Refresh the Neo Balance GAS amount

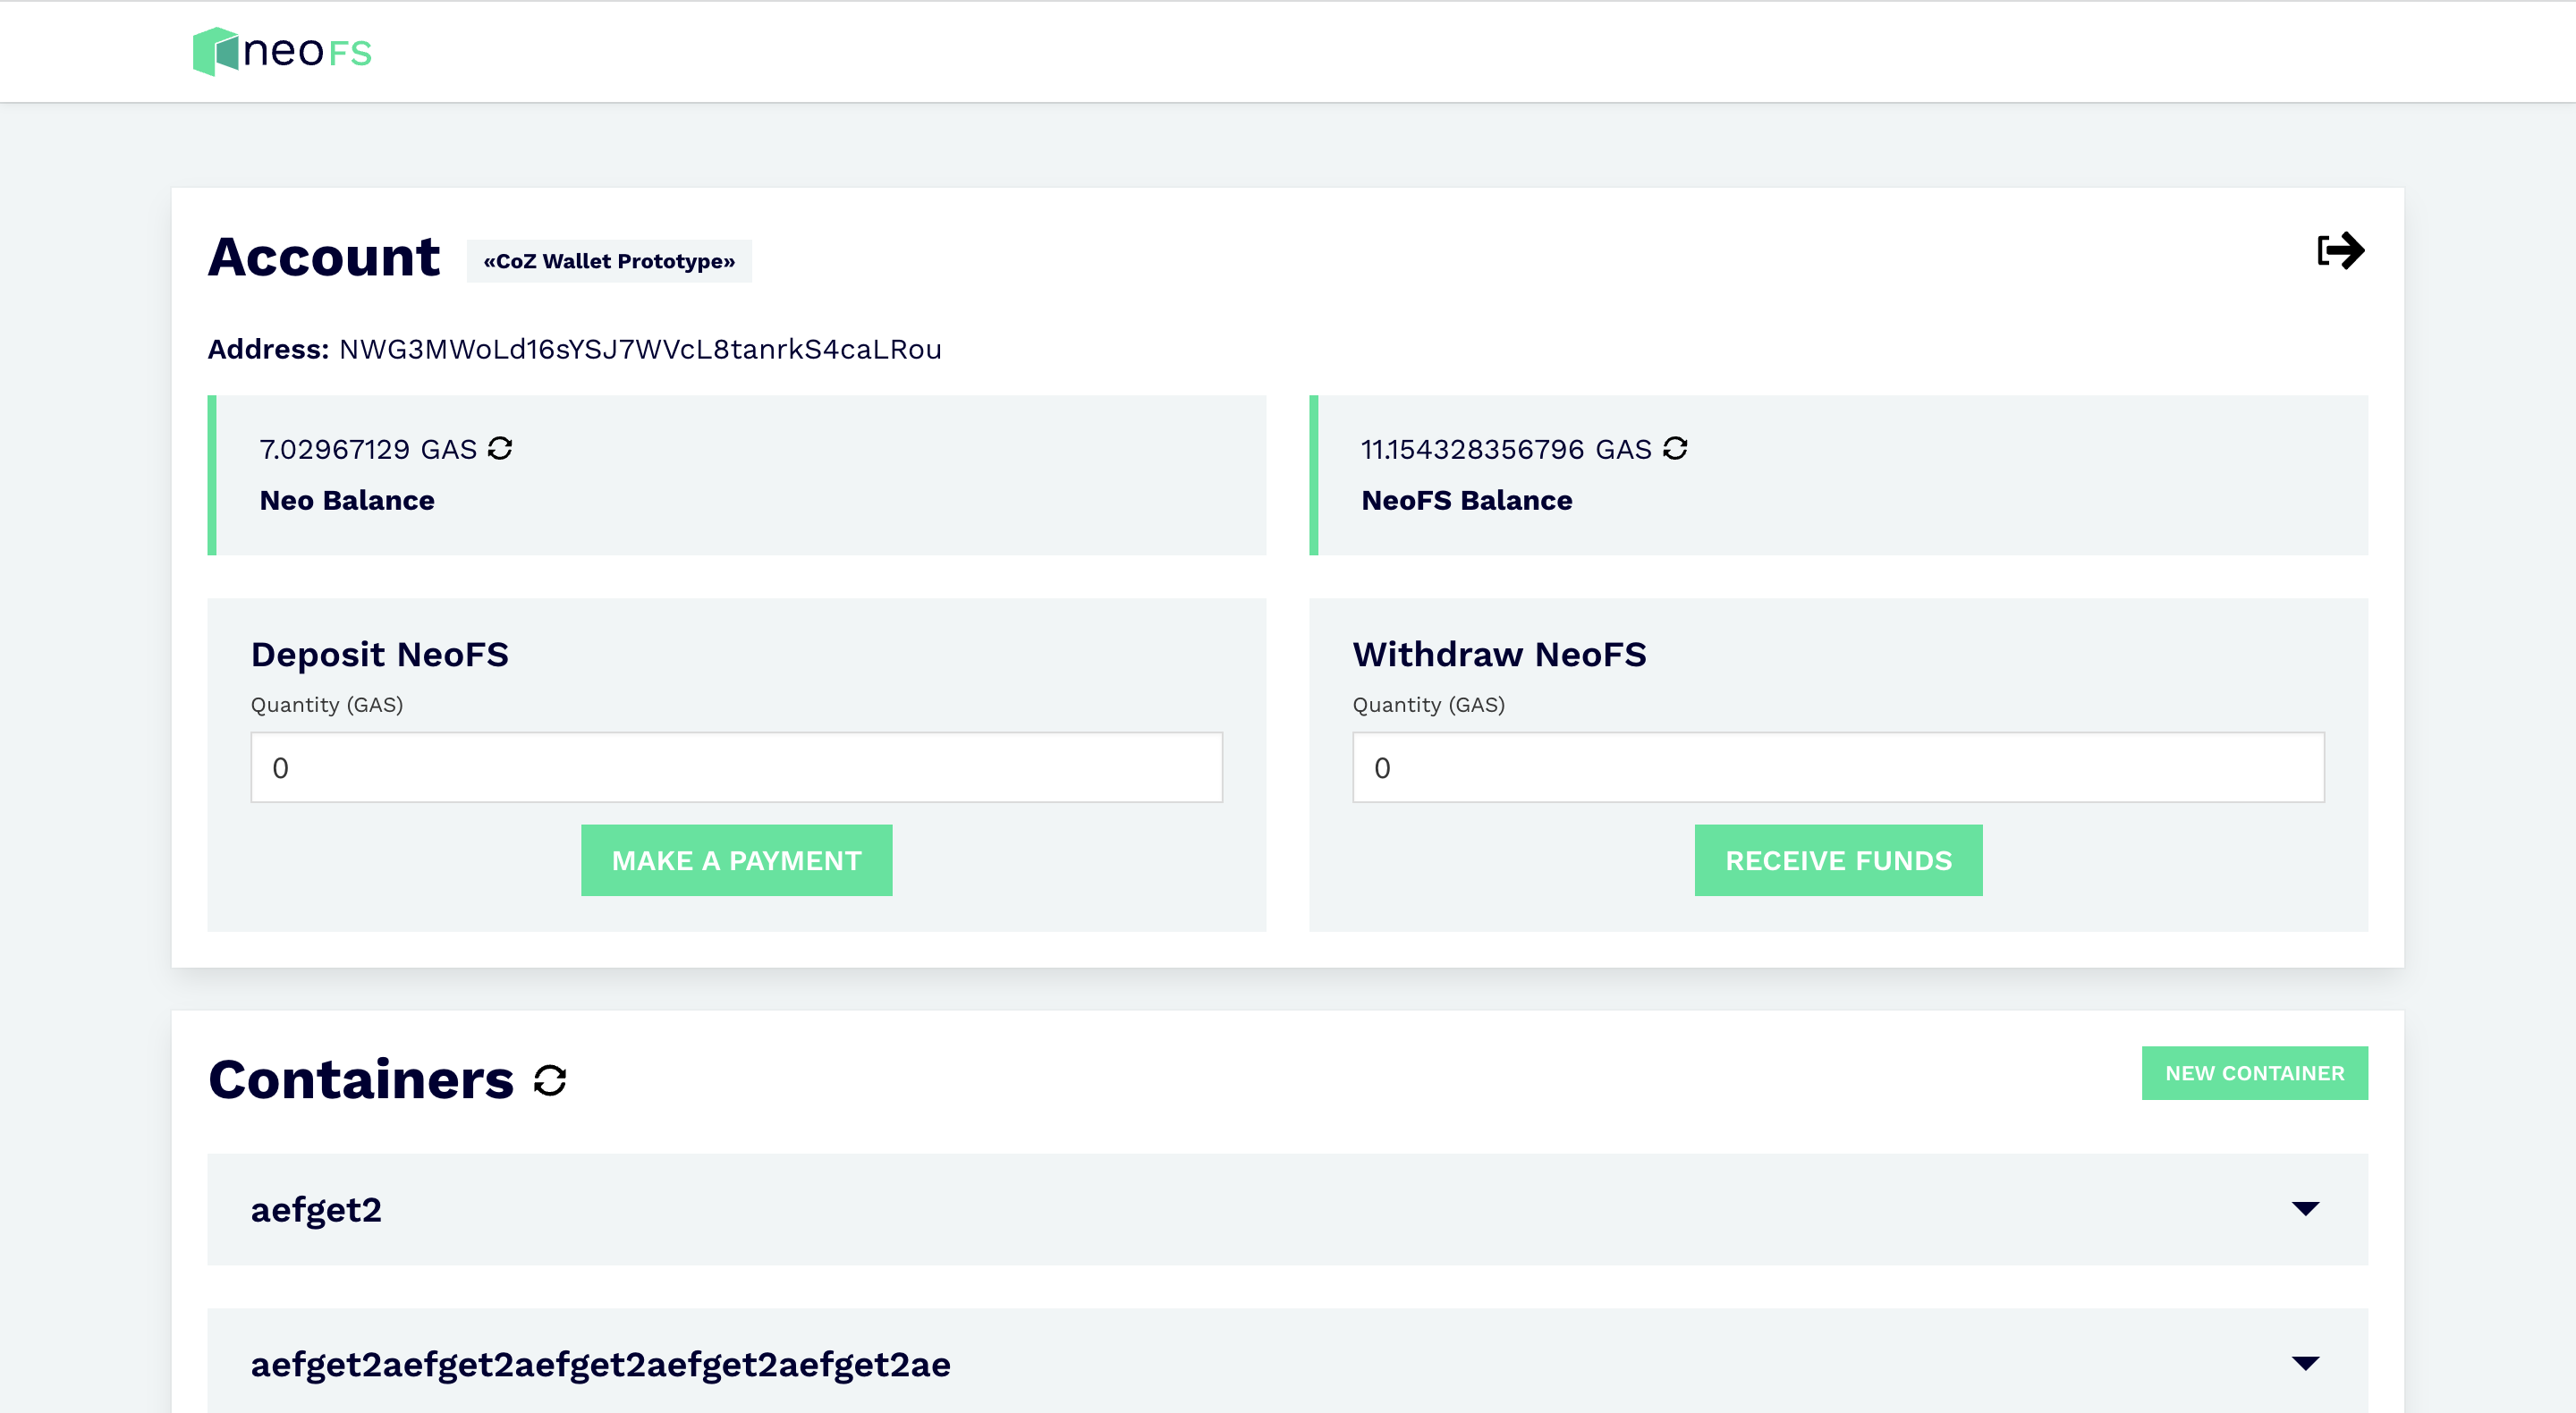(x=500, y=448)
